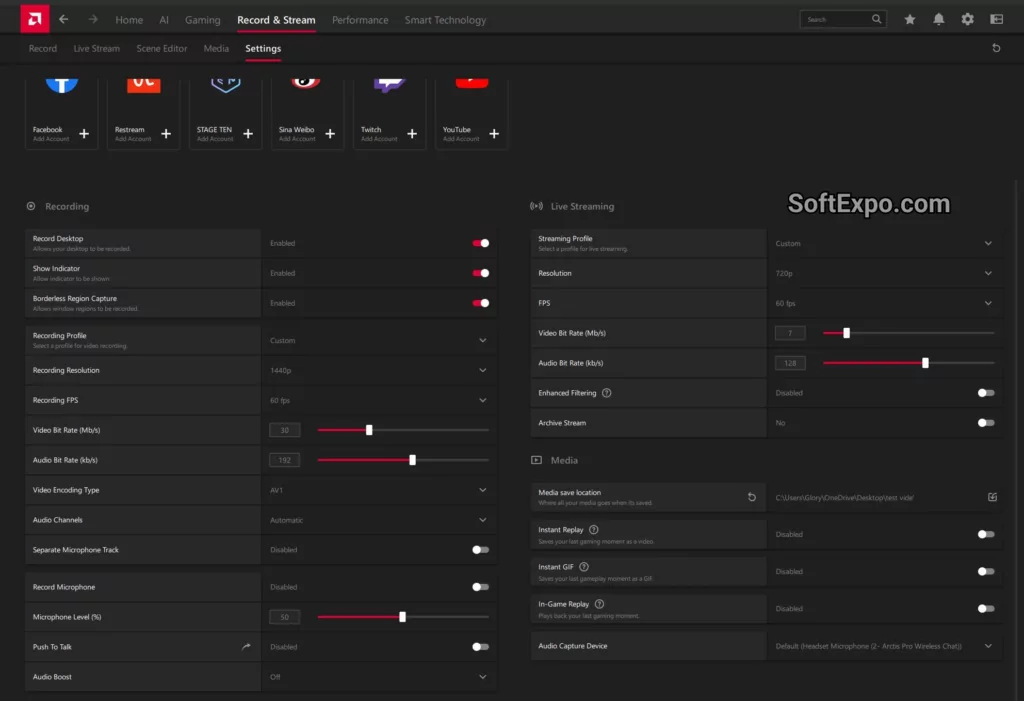The width and height of the screenshot is (1024, 701).
Task: Expand the Video Encoding Type dropdown
Action: 483,489
